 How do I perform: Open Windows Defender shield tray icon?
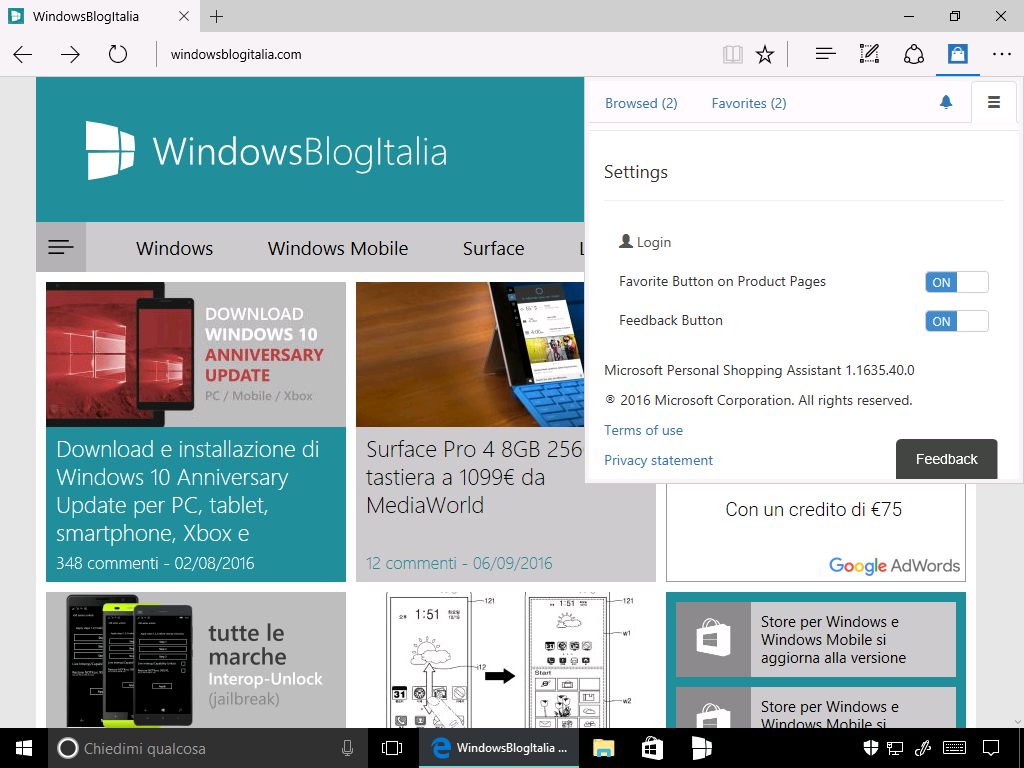(x=871, y=748)
